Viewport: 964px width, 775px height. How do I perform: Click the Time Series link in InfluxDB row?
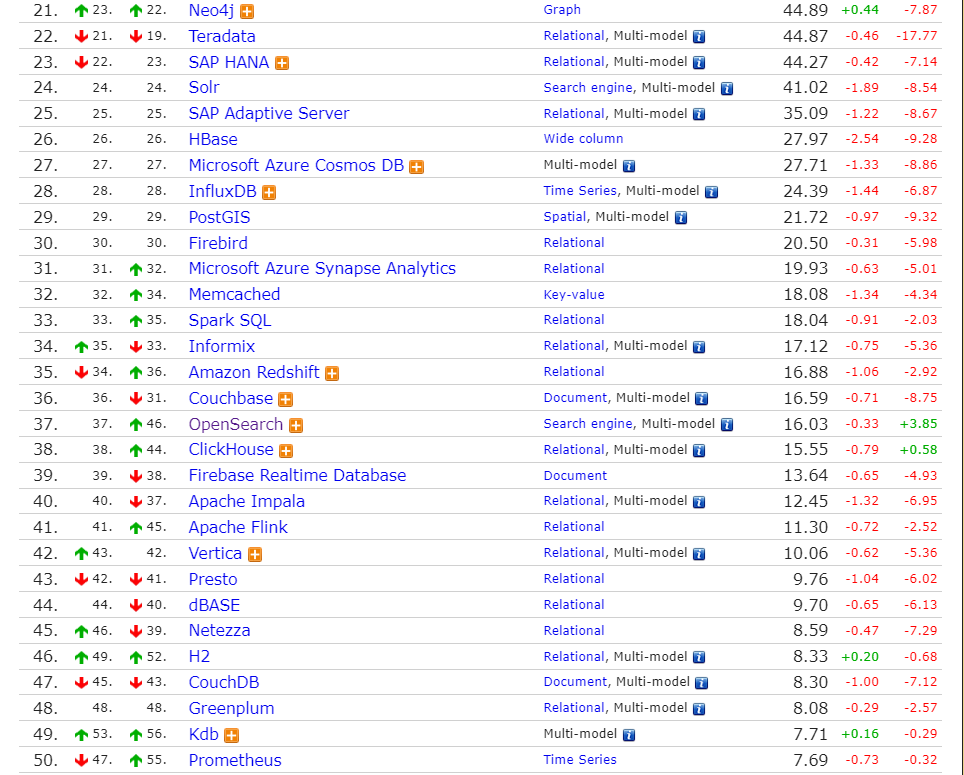(580, 191)
